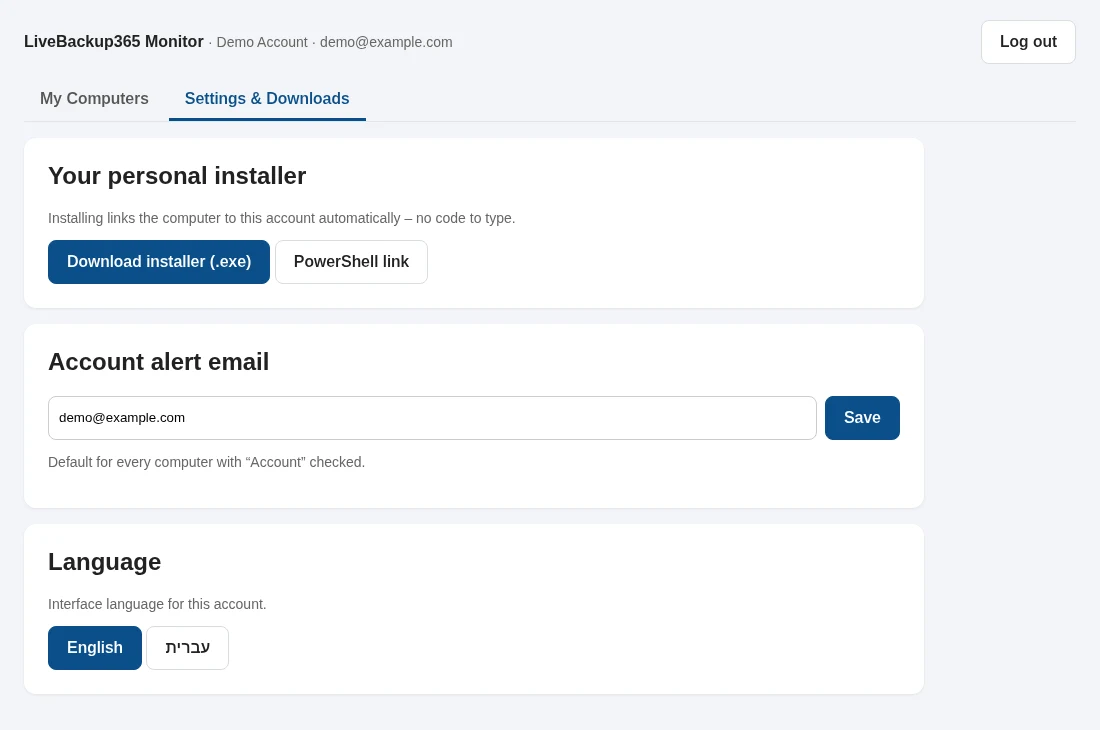Click the 'Your personal installer' heading
Image resolution: width=1100 pixels, height=730 pixels.
tap(177, 176)
